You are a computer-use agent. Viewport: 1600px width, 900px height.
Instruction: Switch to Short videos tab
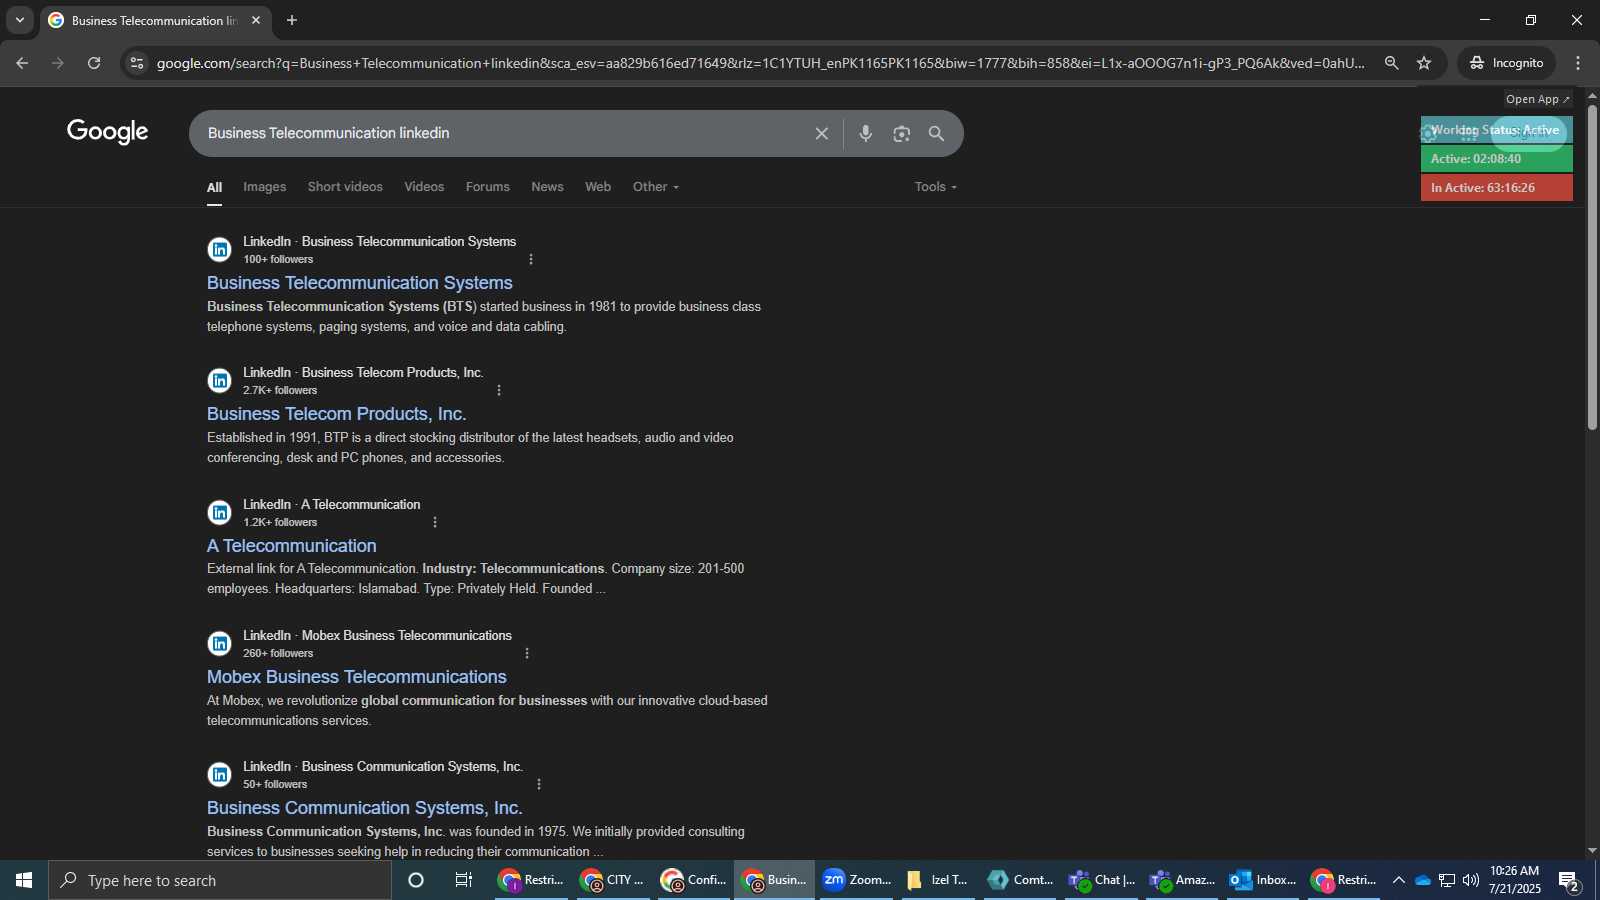[x=345, y=187]
